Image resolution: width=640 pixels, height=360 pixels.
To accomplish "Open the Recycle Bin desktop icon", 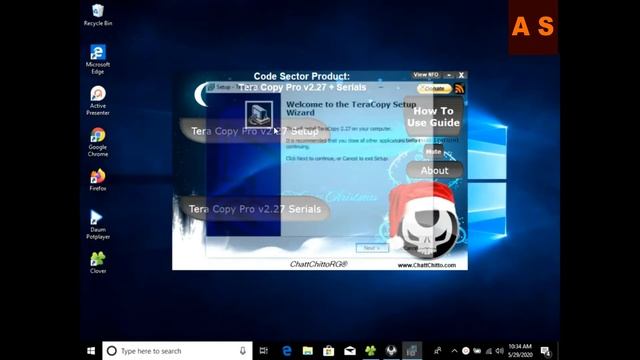I will point(98,15).
